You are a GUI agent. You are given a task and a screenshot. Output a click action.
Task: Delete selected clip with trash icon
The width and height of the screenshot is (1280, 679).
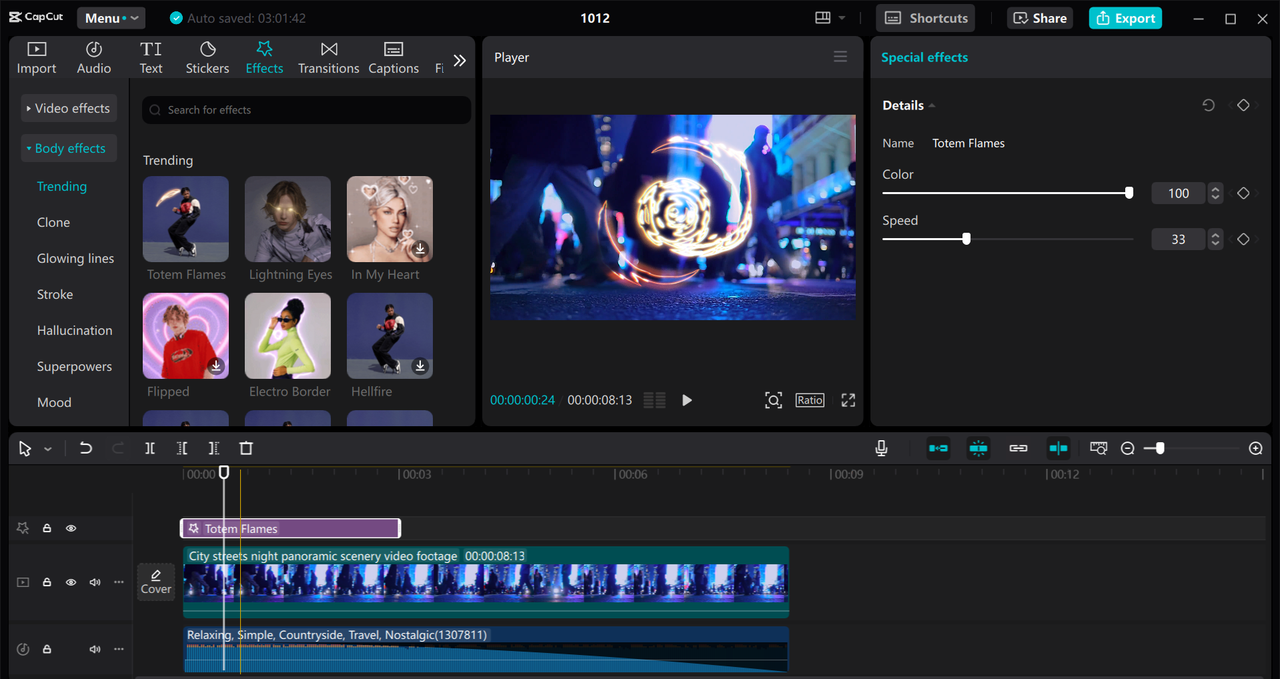[246, 449]
